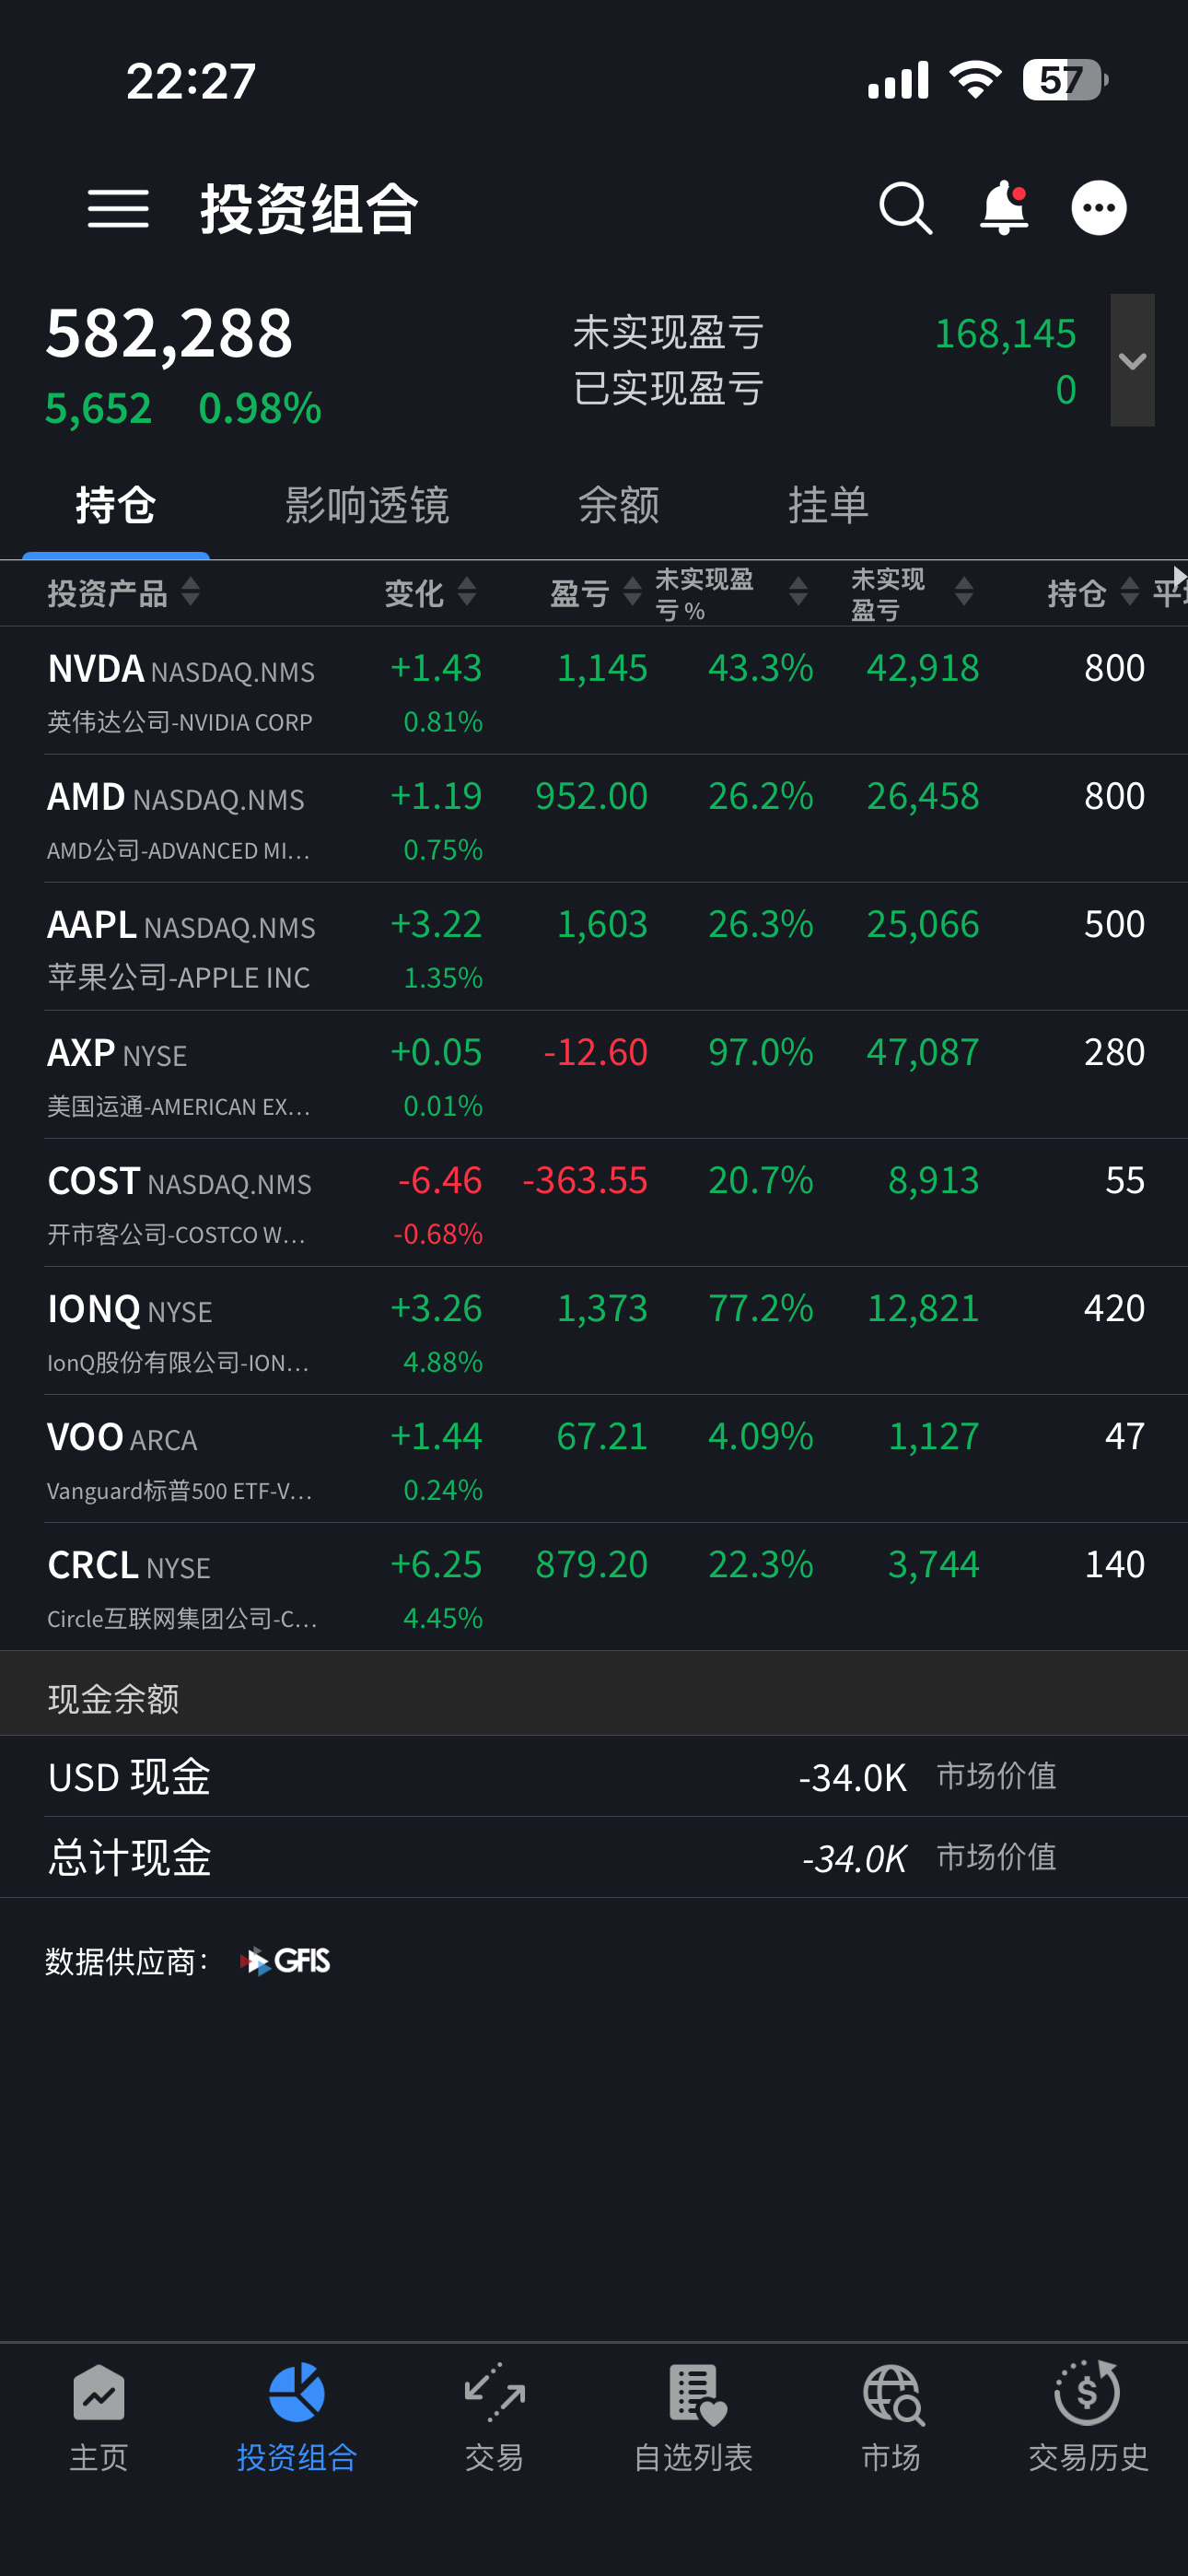Open the IONQ position row
Image resolution: width=1188 pixels, height=2576 pixels.
(594, 1331)
